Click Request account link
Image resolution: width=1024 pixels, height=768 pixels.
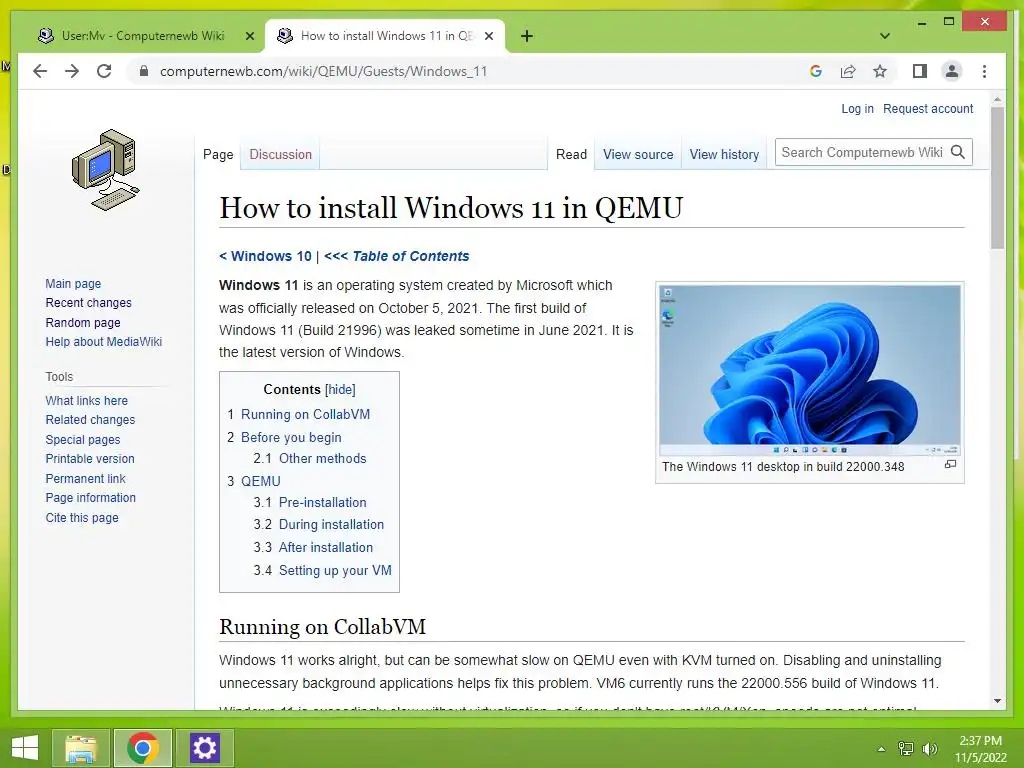928,108
